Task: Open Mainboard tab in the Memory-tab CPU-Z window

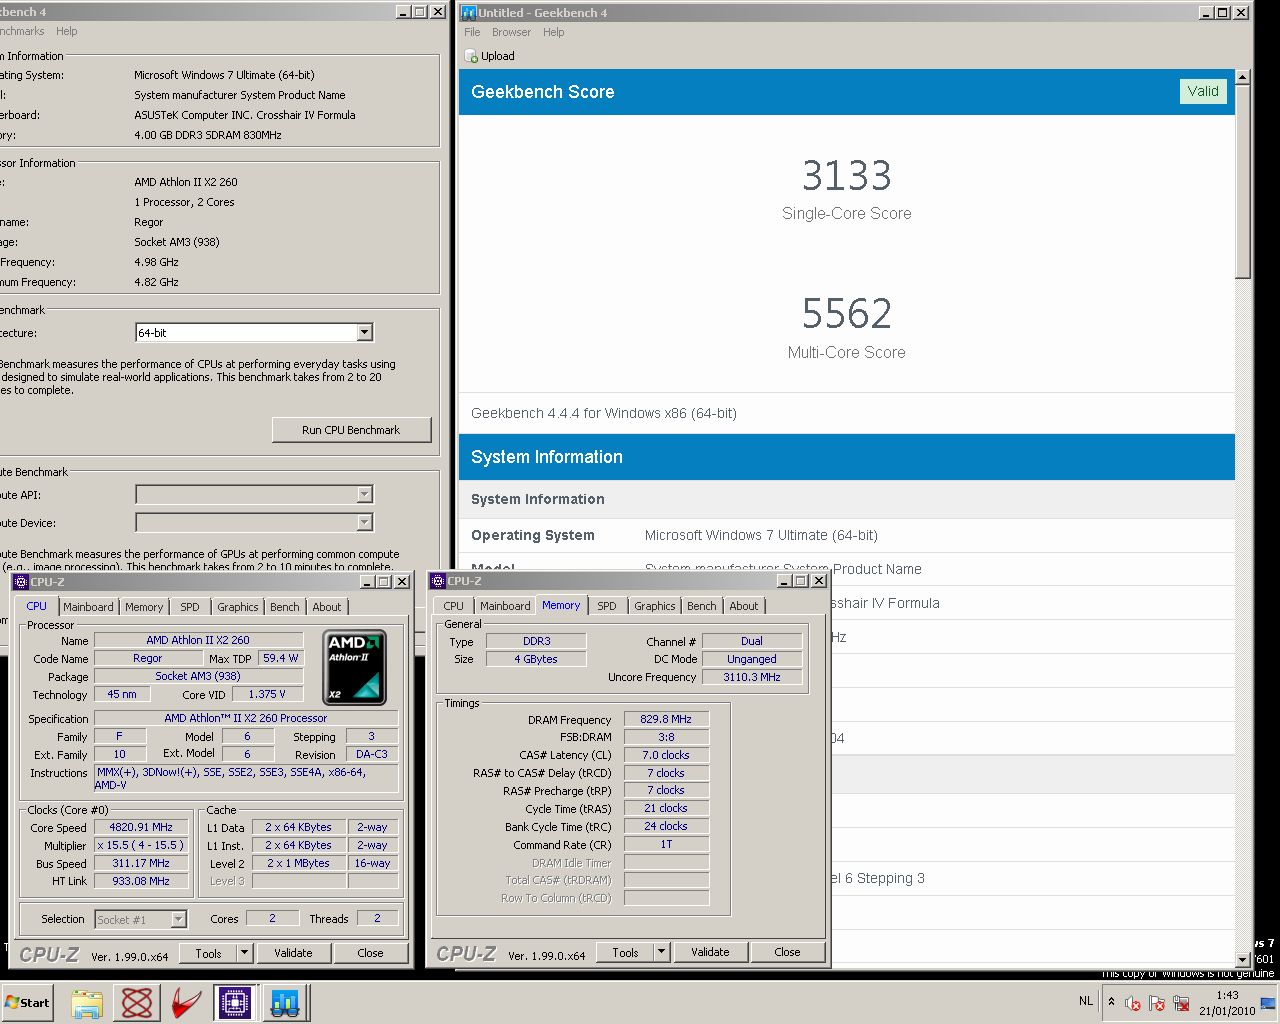Action: 505,606
